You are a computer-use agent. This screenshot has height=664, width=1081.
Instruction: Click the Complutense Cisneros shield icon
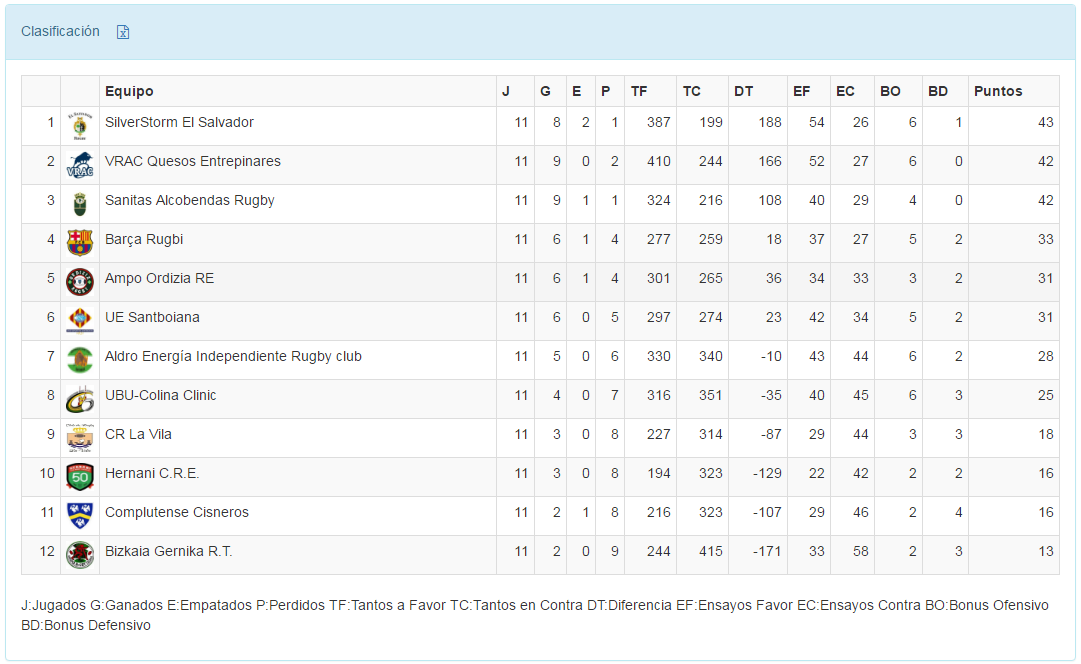pyautogui.click(x=80, y=516)
